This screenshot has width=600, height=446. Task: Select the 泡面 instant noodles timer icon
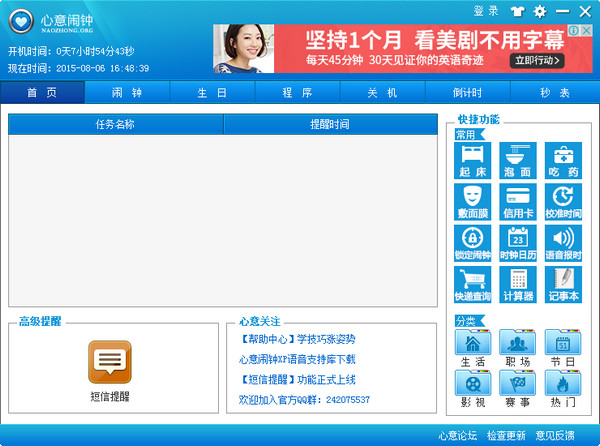pos(517,160)
